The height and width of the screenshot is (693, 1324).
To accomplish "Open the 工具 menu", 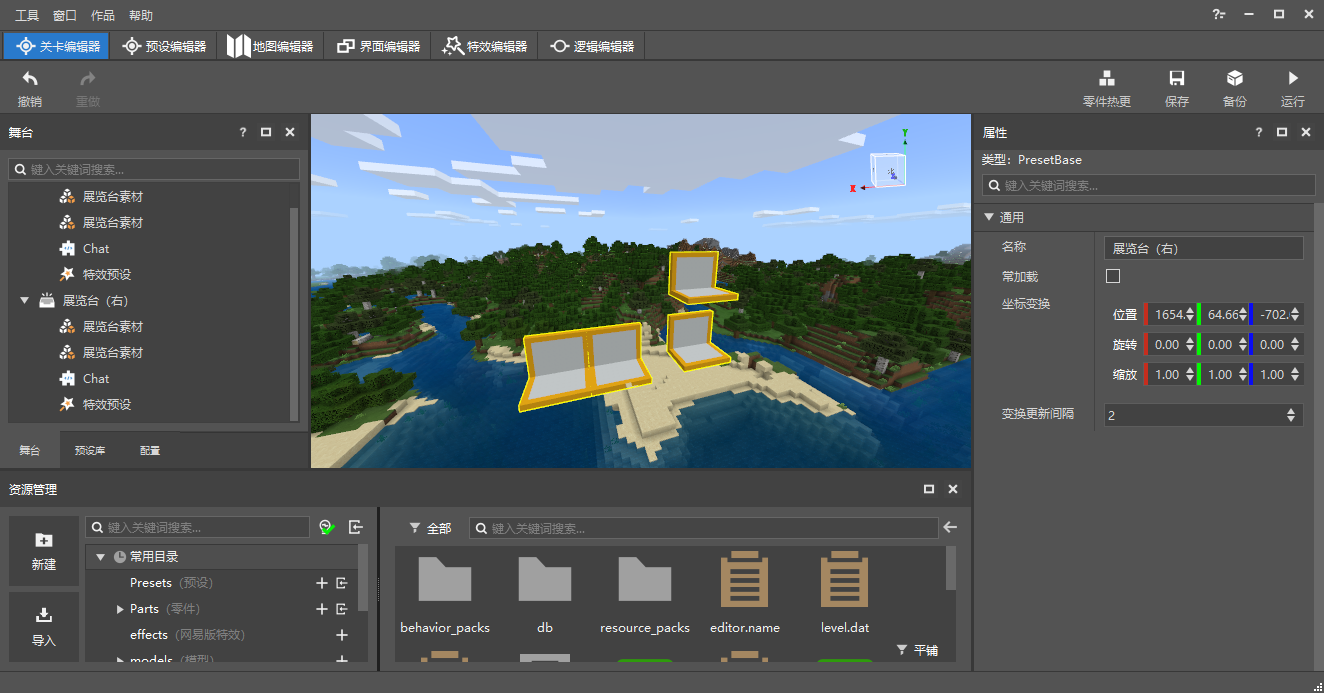I will pyautogui.click(x=27, y=16).
